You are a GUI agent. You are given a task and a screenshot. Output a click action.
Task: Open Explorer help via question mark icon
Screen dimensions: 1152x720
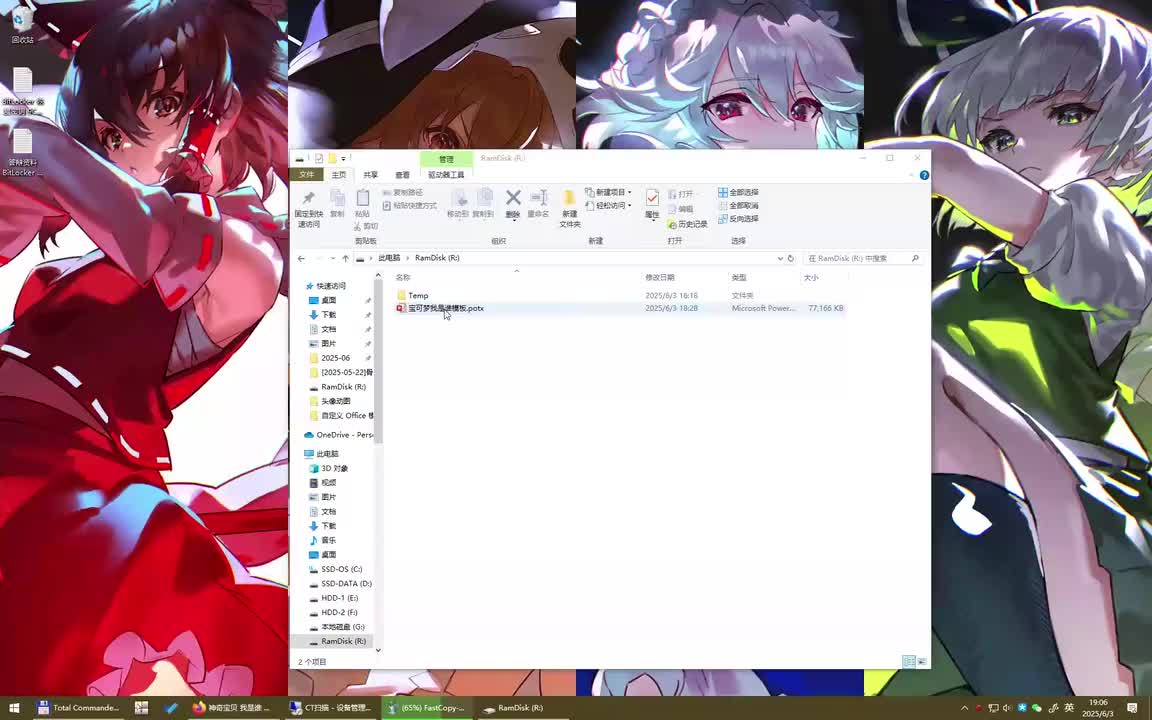[x=924, y=175]
